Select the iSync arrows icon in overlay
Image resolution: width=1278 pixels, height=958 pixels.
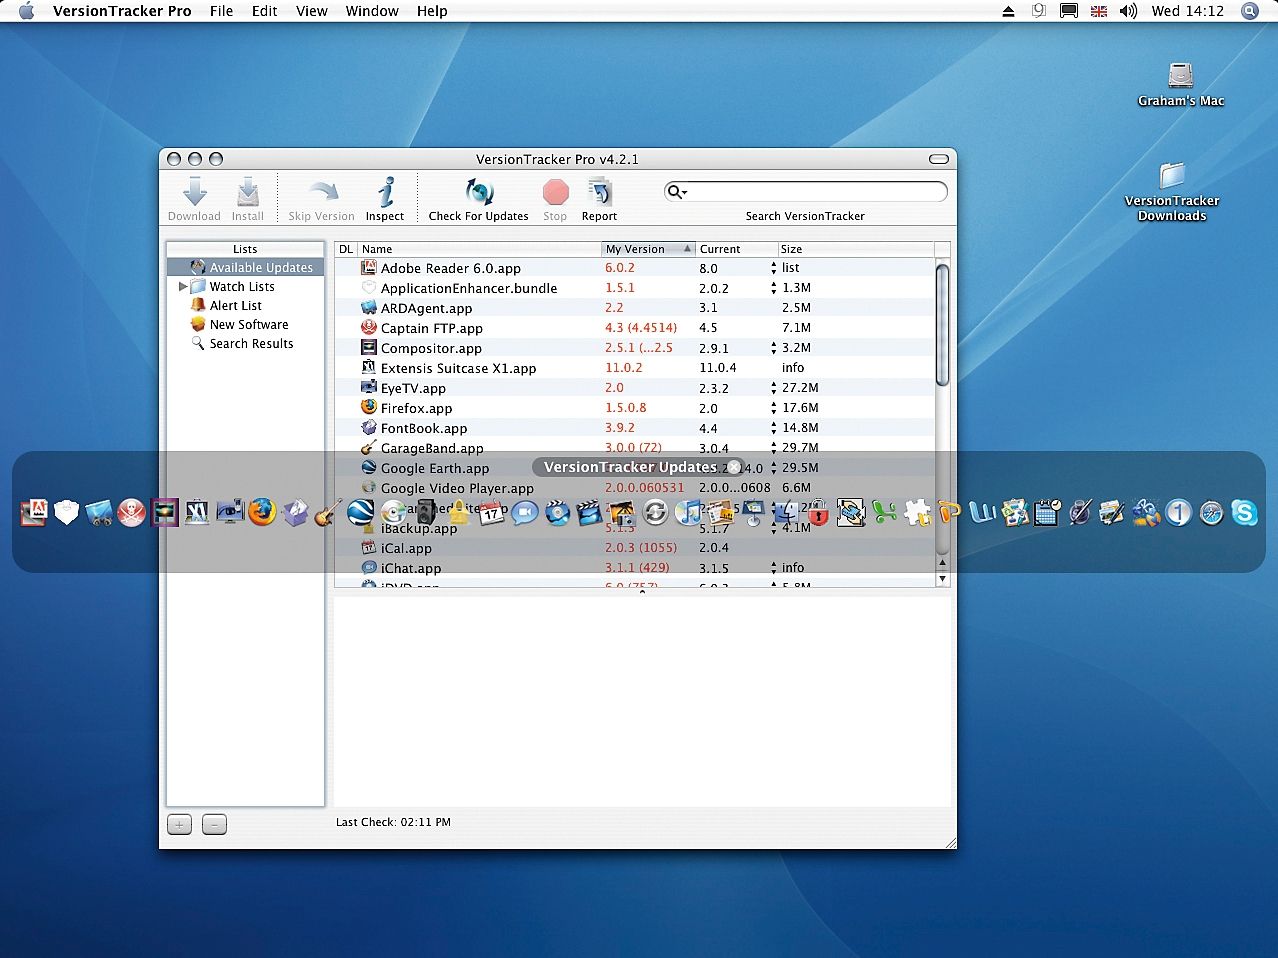[x=655, y=513]
